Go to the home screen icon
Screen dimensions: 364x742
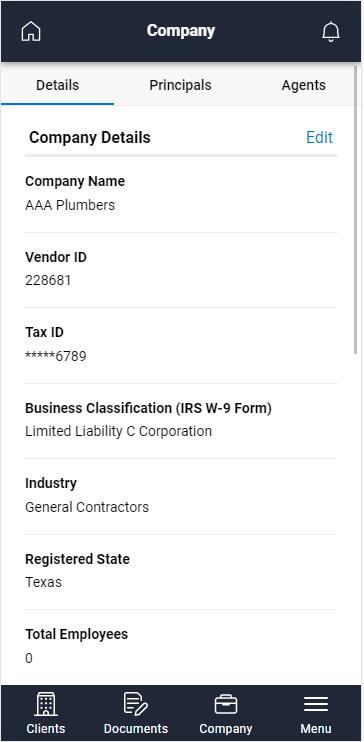pyautogui.click(x=31, y=32)
